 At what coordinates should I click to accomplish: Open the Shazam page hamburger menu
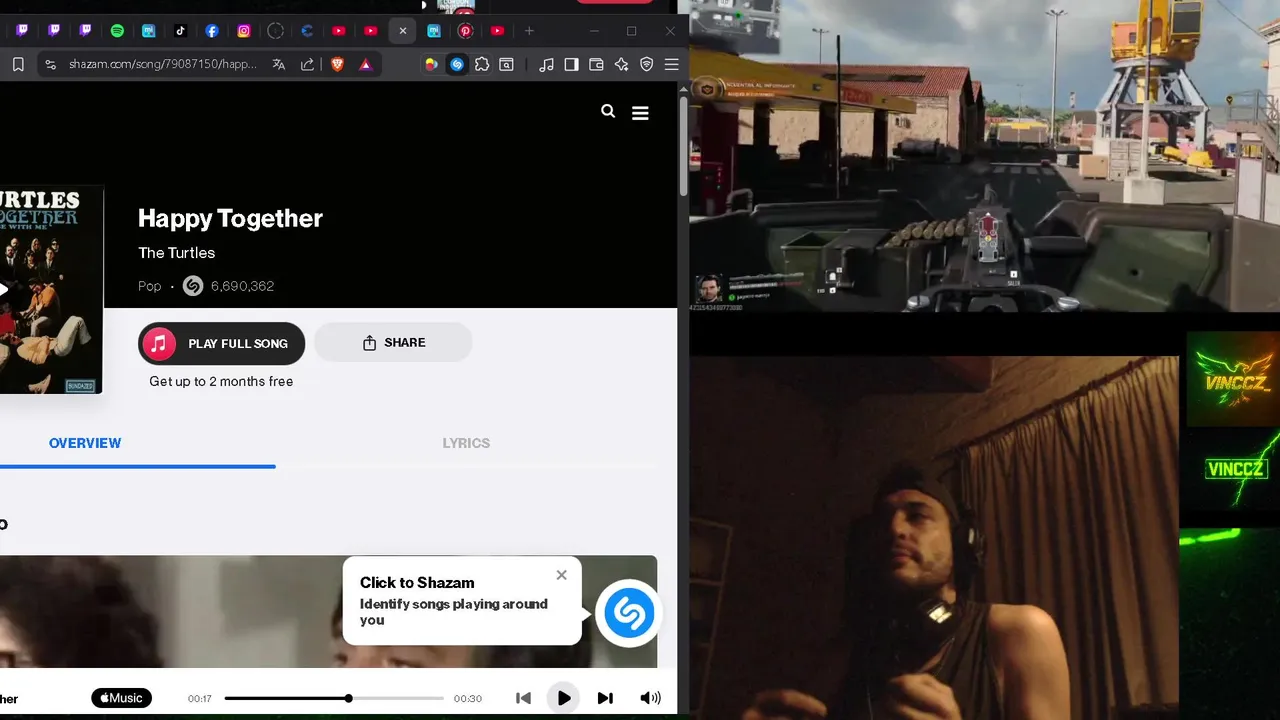(x=640, y=113)
